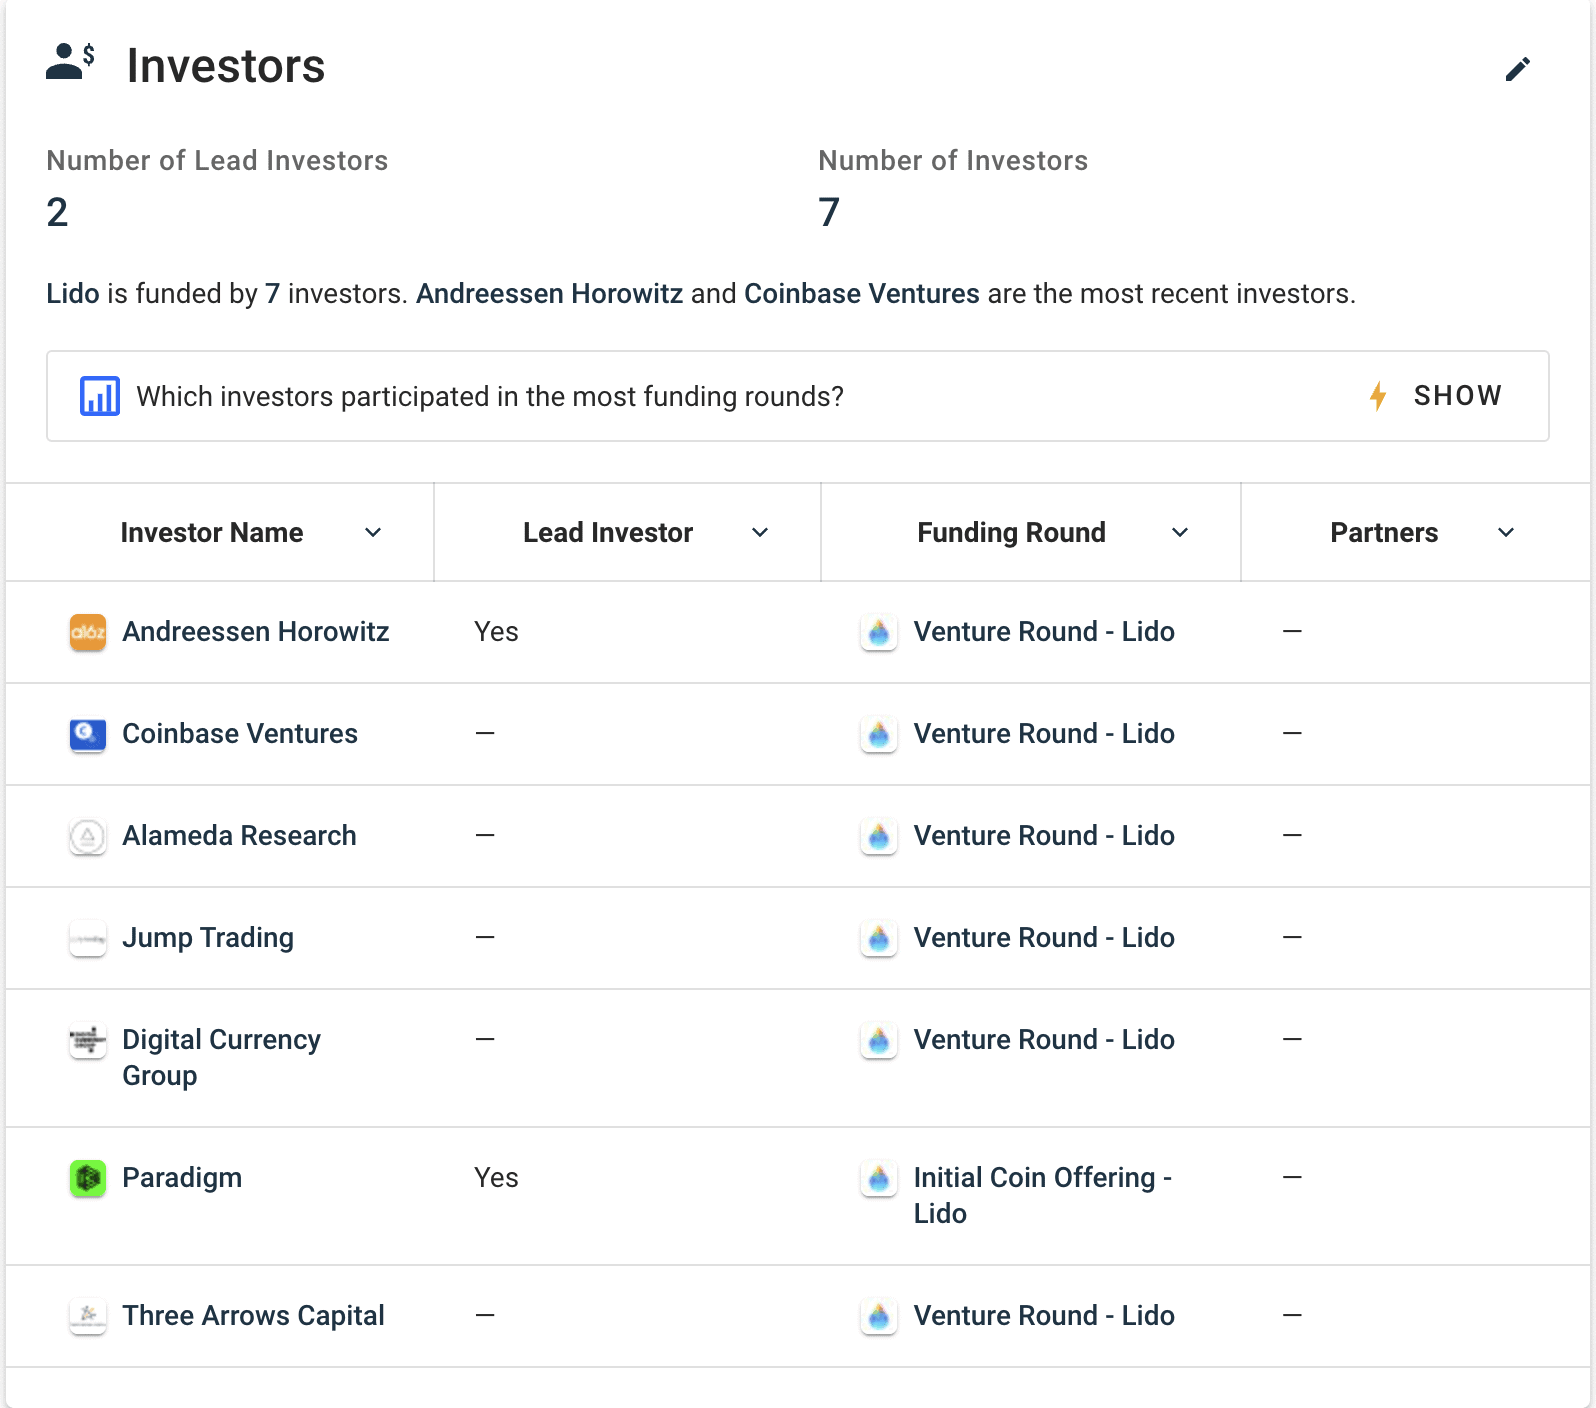Click Lido icon in Paradigm row
Screen dimensions: 1596x1408
[879, 1178]
